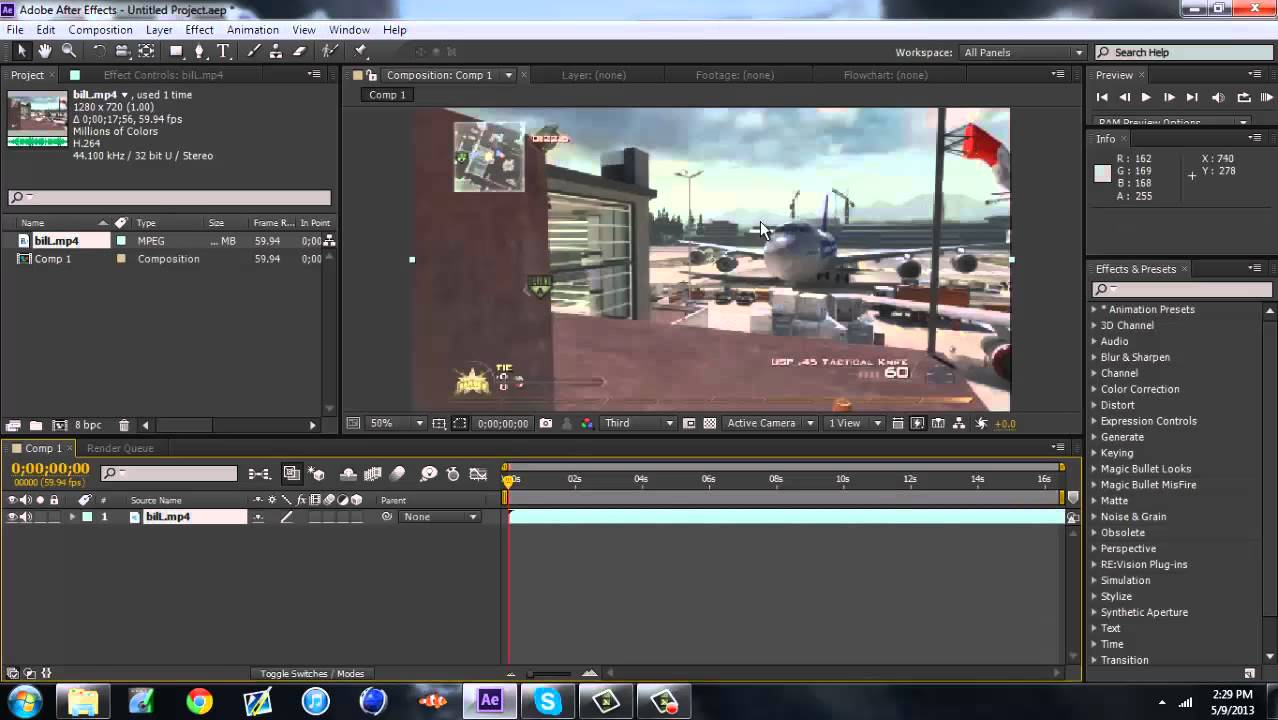Select the Clone Stamp tool
This screenshot has height=720, width=1278.
pyautogui.click(x=277, y=52)
